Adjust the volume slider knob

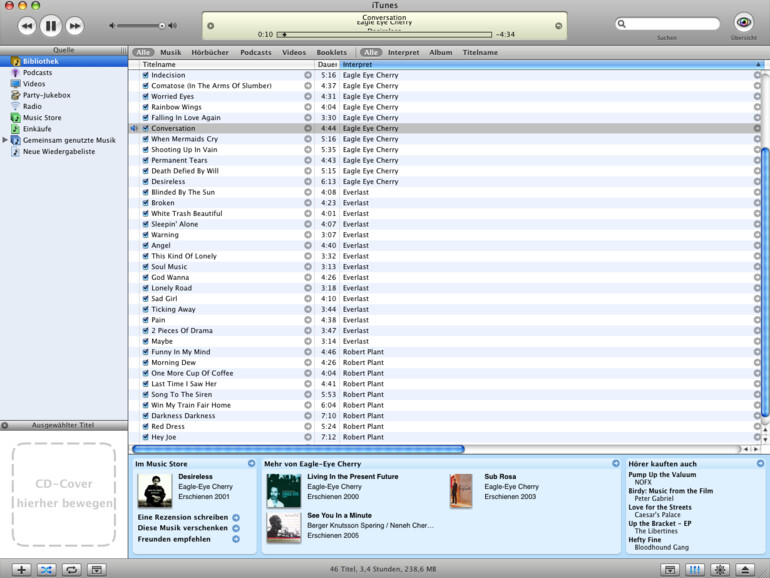pos(162,26)
